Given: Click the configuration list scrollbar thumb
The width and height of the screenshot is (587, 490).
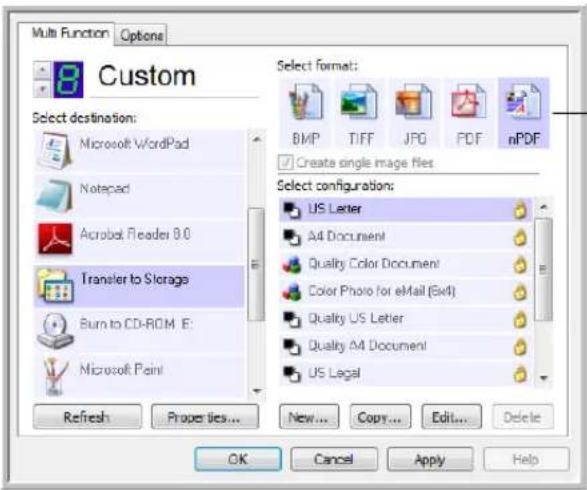Looking at the screenshot, I should point(544,269).
